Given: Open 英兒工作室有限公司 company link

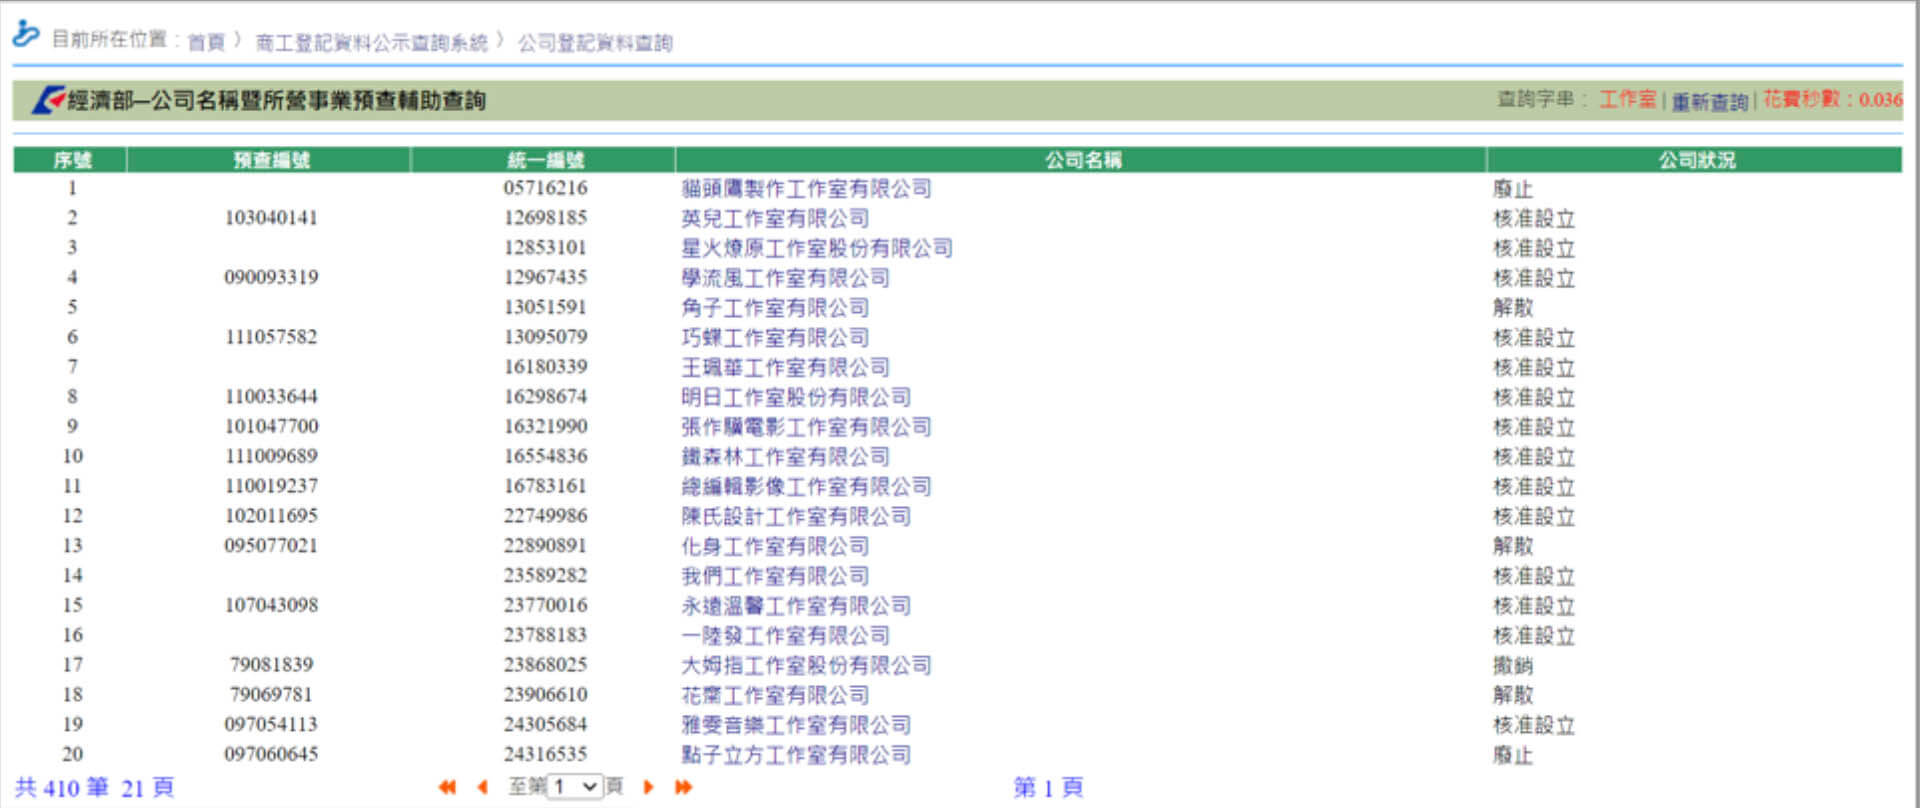Looking at the screenshot, I should coord(775,218).
